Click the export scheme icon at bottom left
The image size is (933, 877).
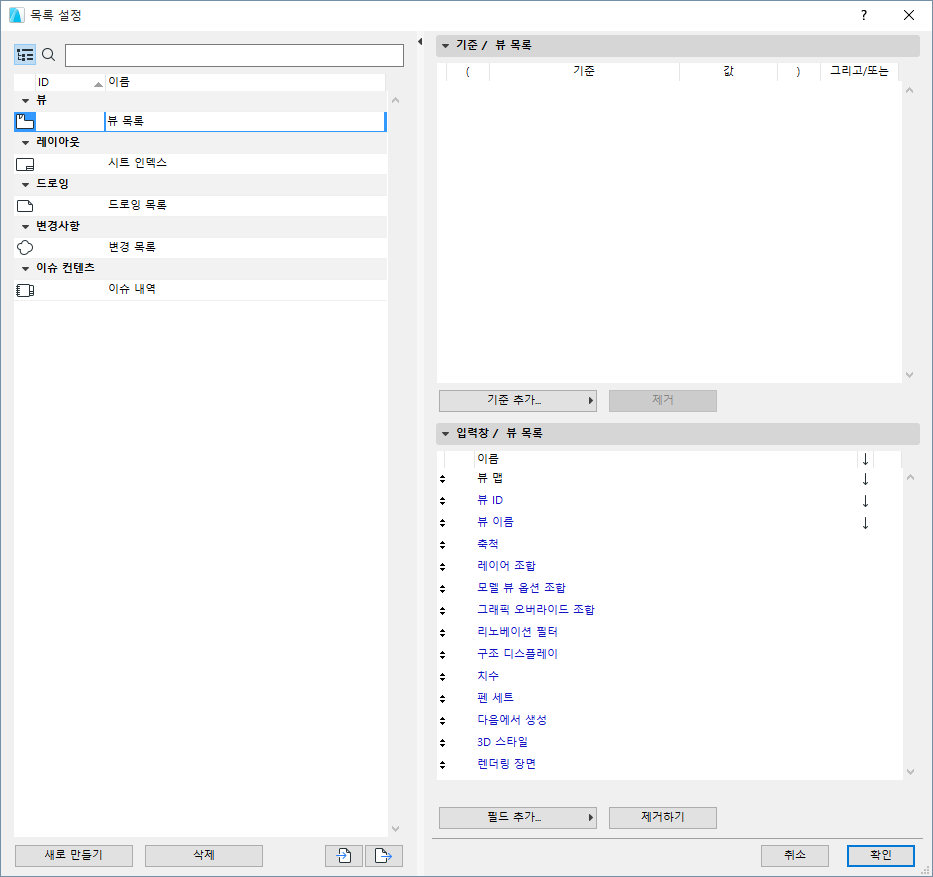(x=384, y=856)
